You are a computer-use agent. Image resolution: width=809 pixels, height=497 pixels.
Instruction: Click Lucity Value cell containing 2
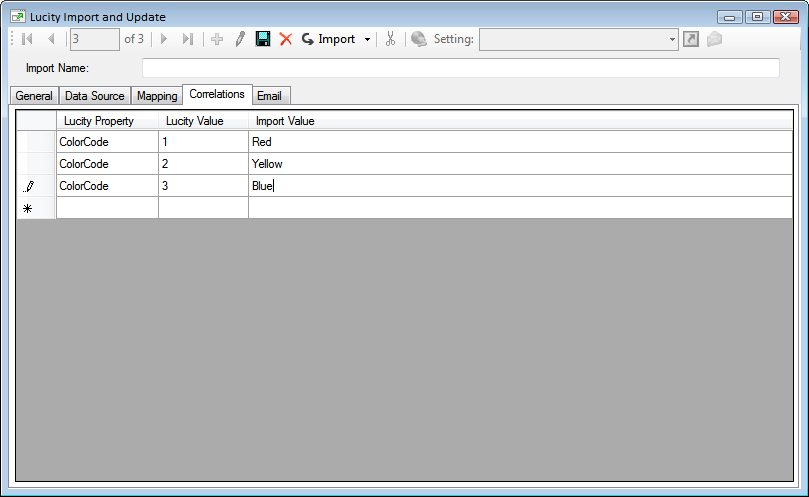pos(203,164)
